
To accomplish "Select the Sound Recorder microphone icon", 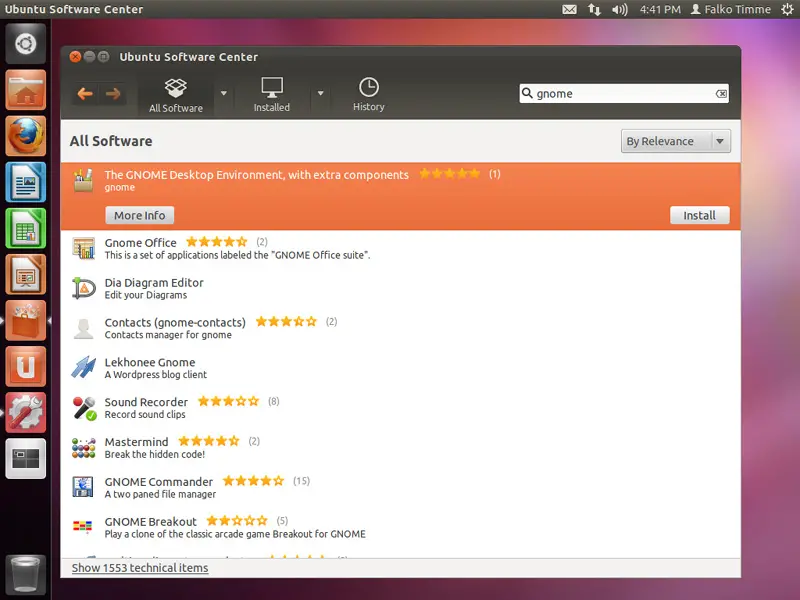I will tap(84, 408).
